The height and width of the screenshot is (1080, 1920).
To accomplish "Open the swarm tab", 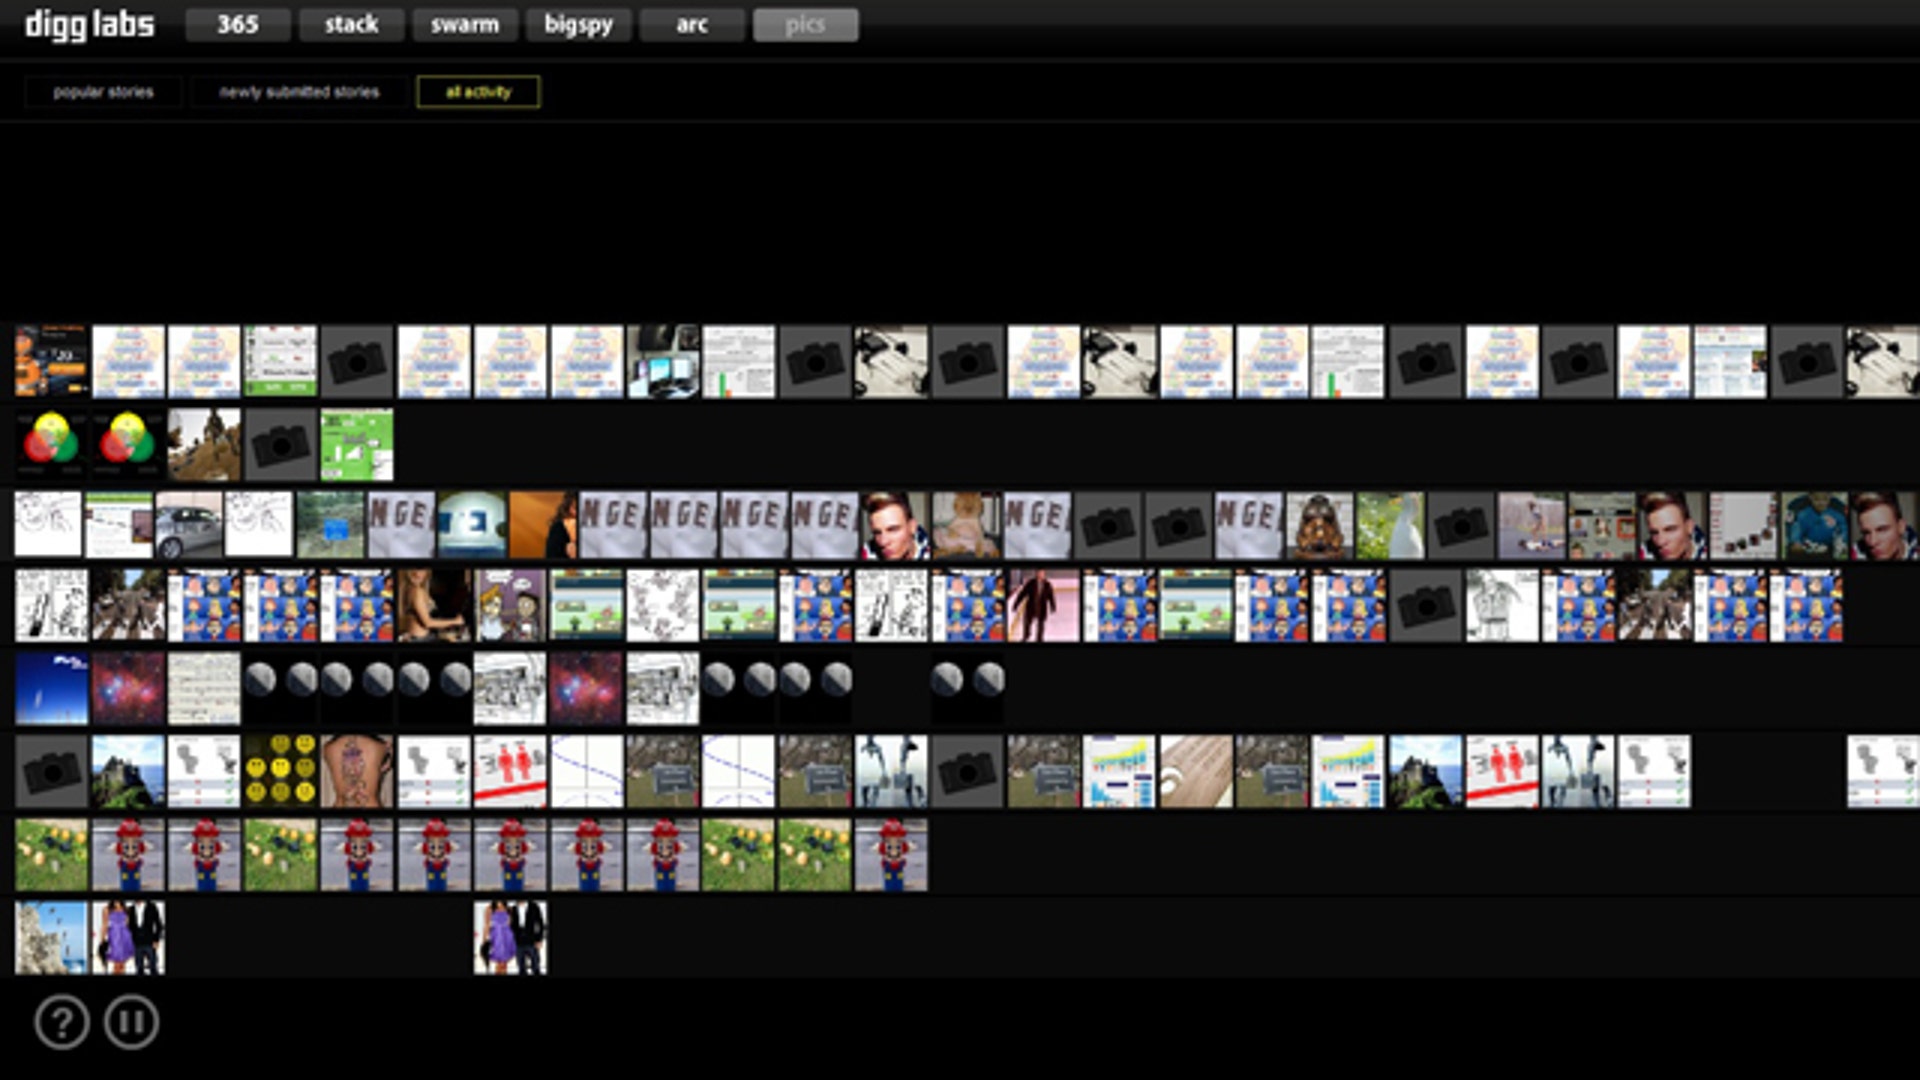I will coord(465,25).
